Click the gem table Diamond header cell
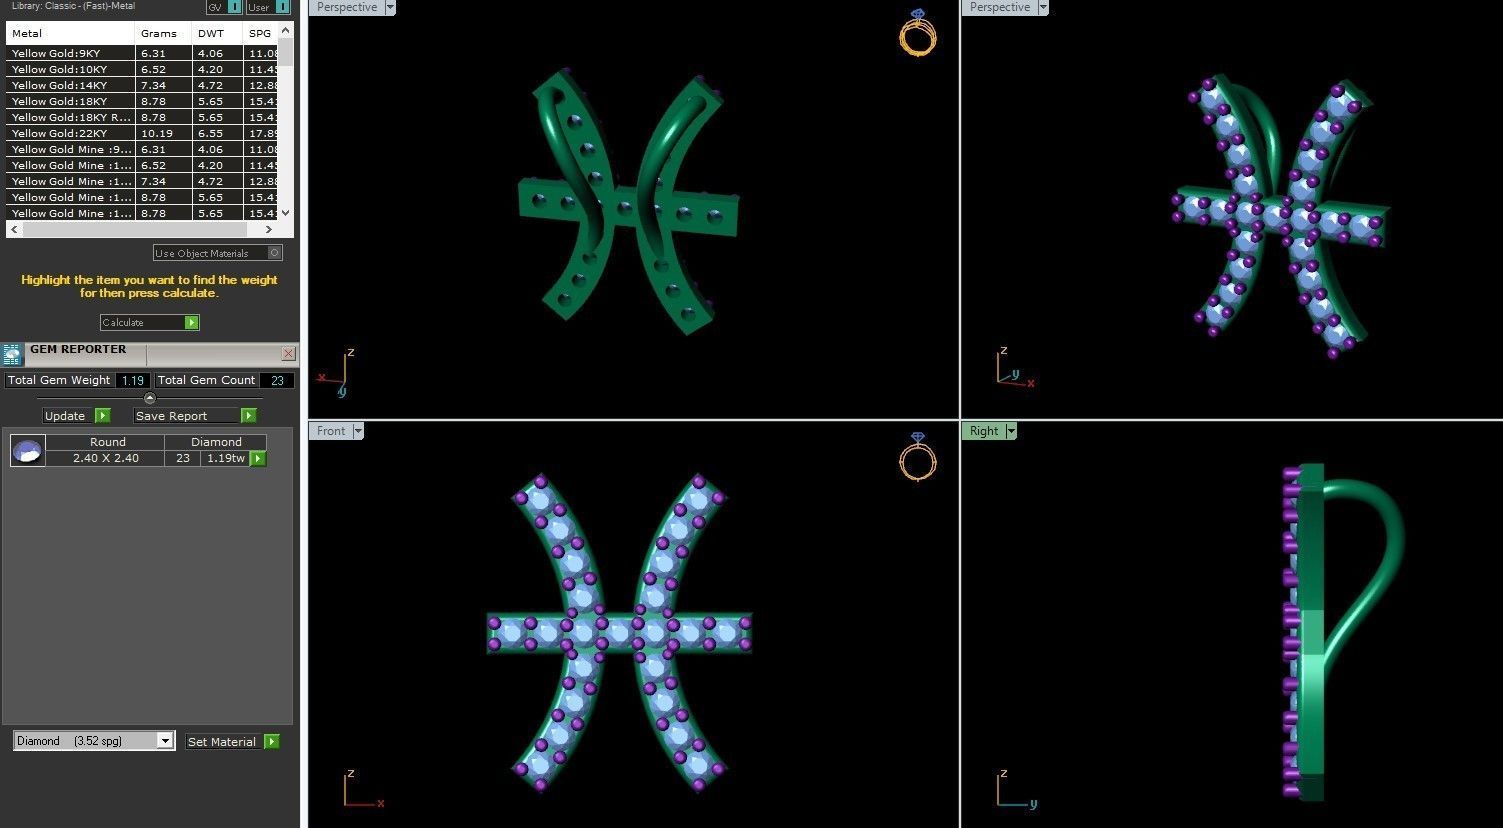1503x828 pixels. coord(216,441)
